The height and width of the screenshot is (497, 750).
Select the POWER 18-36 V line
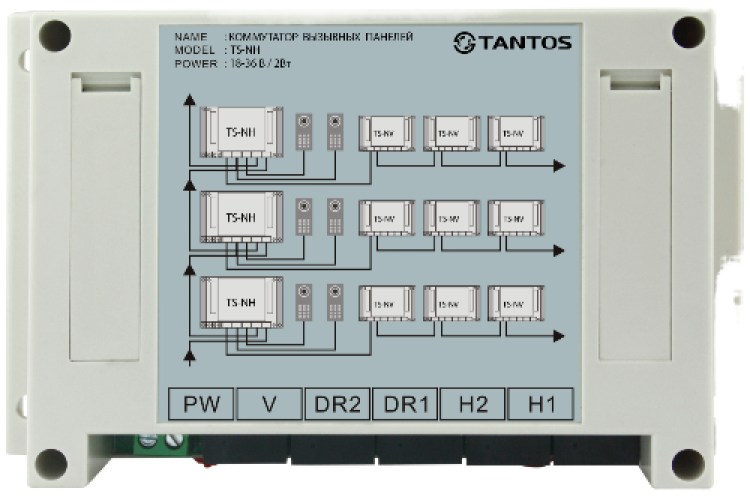[232, 63]
